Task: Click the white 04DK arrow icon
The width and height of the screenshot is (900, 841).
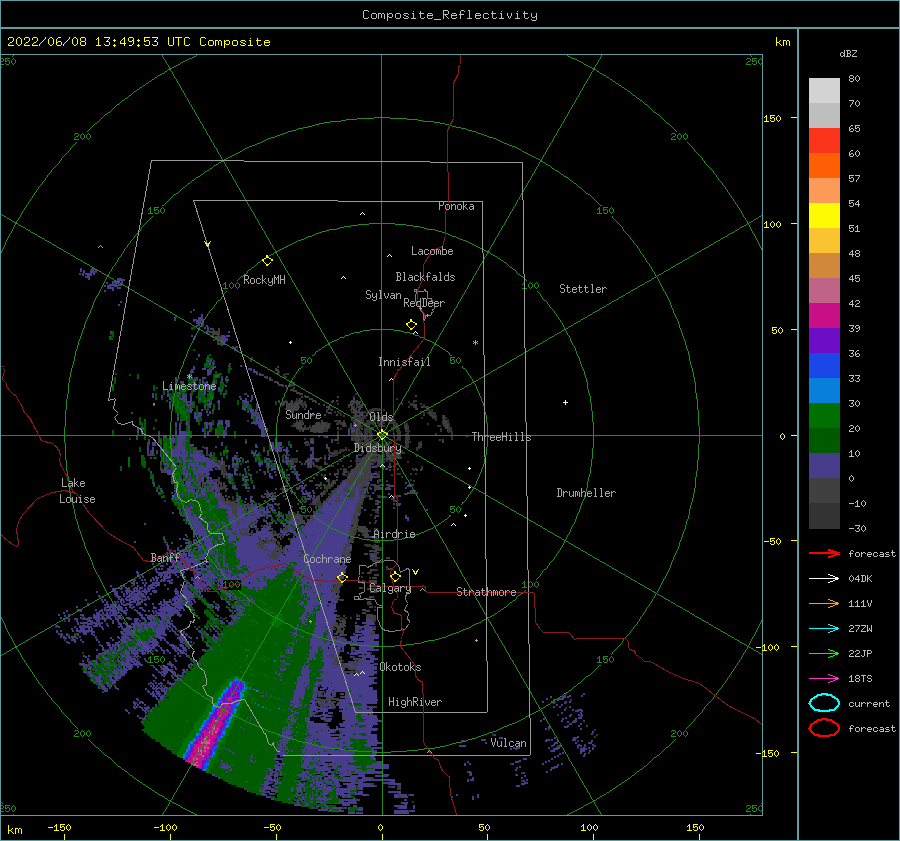Action: [824, 579]
